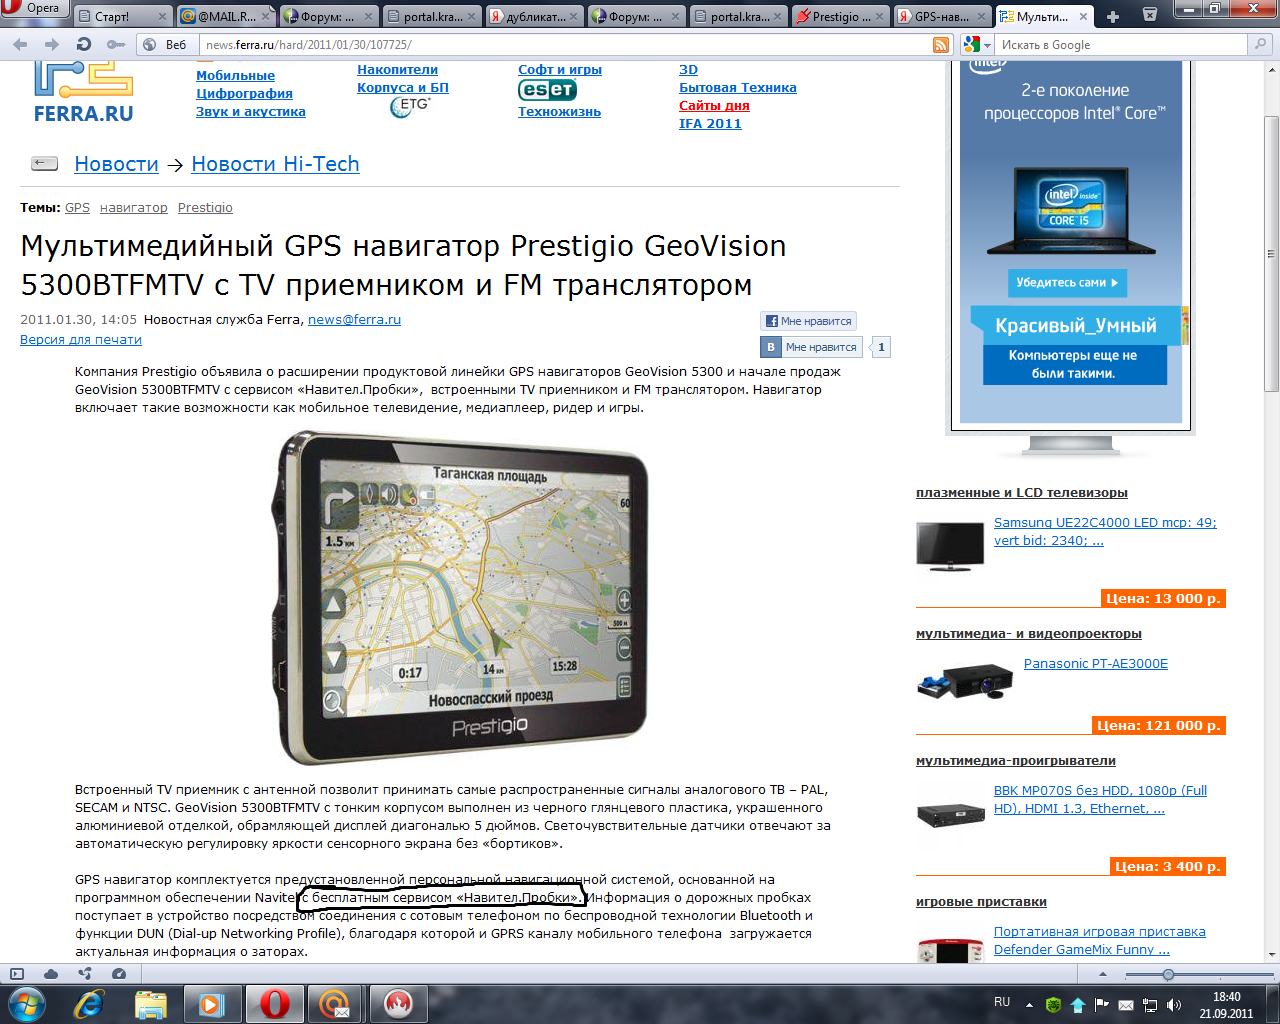Click the RU language indicator
This screenshot has height=1024, width=1280.
click(1002, 1002)
